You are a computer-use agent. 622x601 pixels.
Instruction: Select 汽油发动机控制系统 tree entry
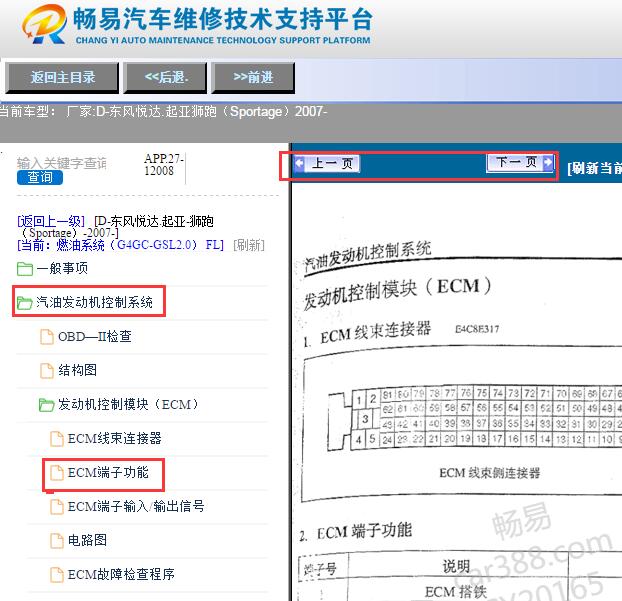94,303
